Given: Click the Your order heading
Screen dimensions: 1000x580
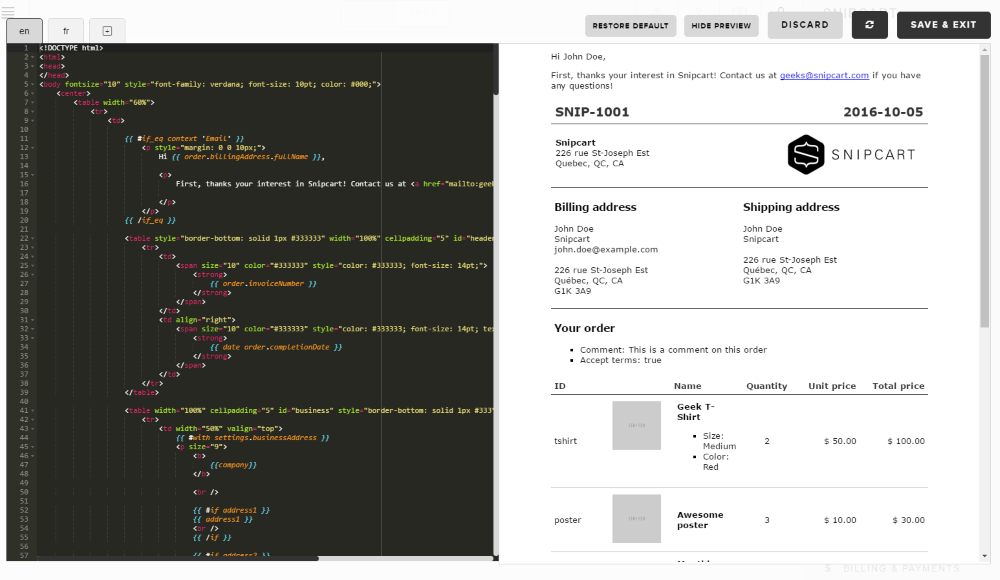Looking at the screenshot, I should pyautogui.click(x=584, y=329).
